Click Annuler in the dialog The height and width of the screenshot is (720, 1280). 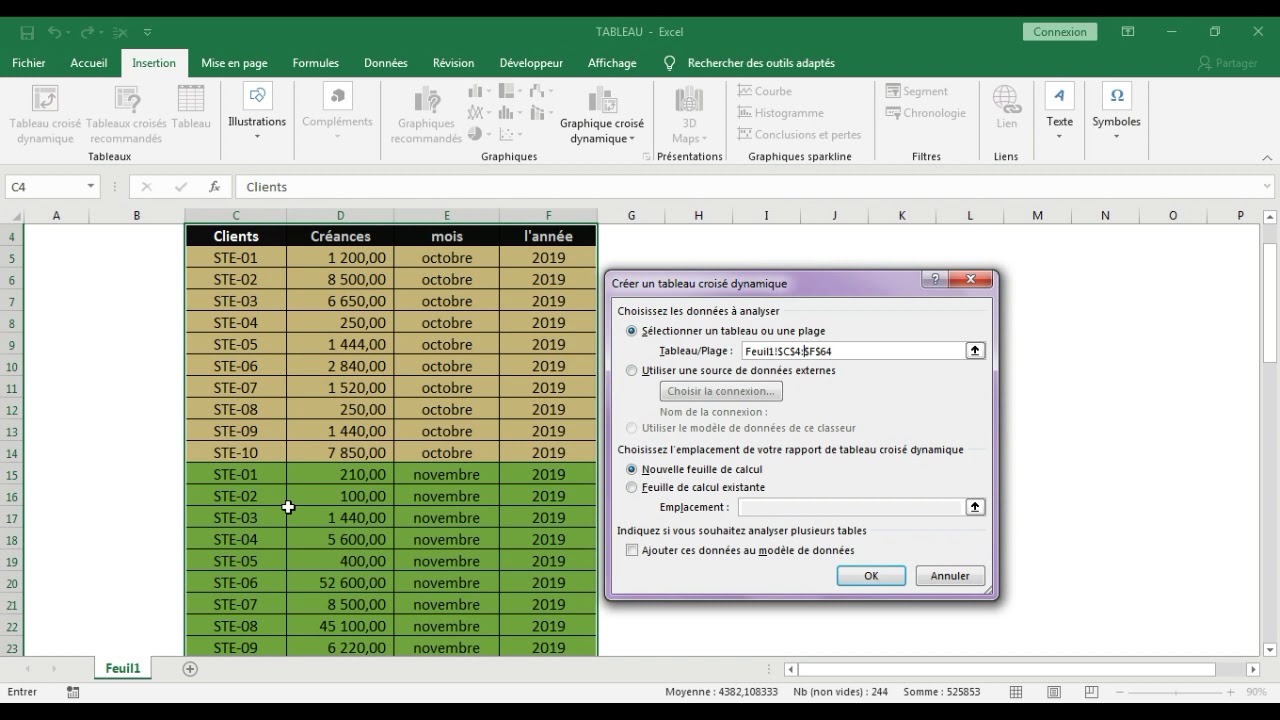click(950, 576)
